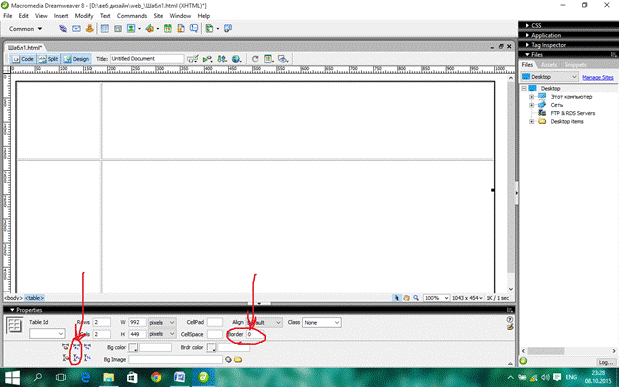Viewport: 619px width, 387px height.
Task: Insert a div tag icon
Action: 118,28
